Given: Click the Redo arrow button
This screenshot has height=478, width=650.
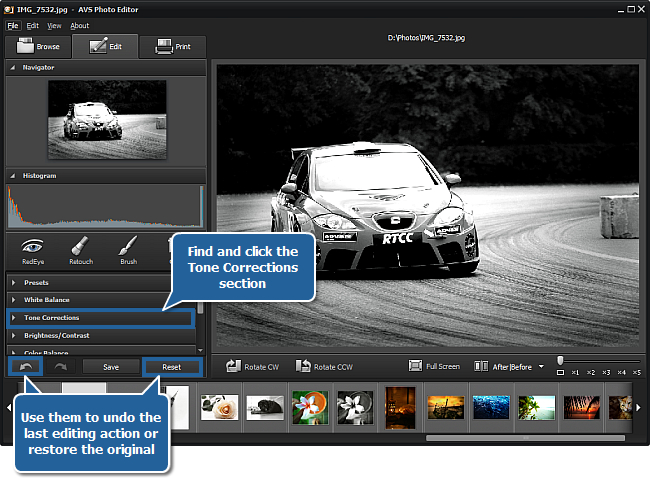Looking at the screenshot, I should click(61, 367).
